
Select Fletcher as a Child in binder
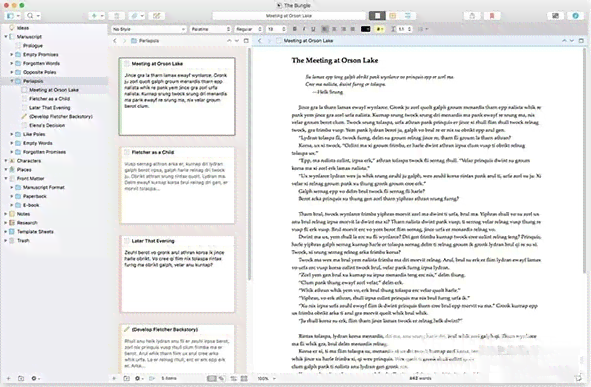(x=49, y=99)
